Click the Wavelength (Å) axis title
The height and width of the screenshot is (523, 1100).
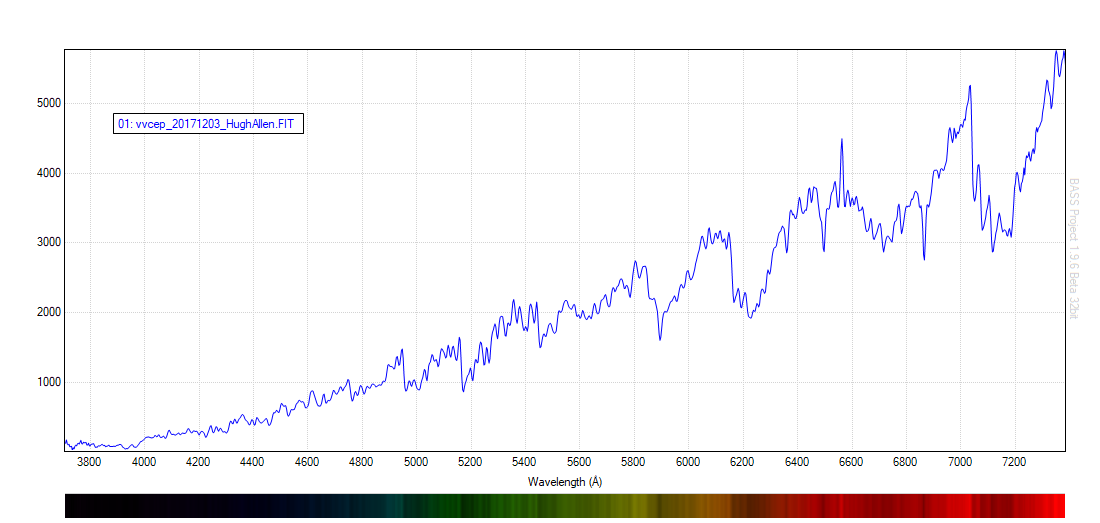coord(565,481)
